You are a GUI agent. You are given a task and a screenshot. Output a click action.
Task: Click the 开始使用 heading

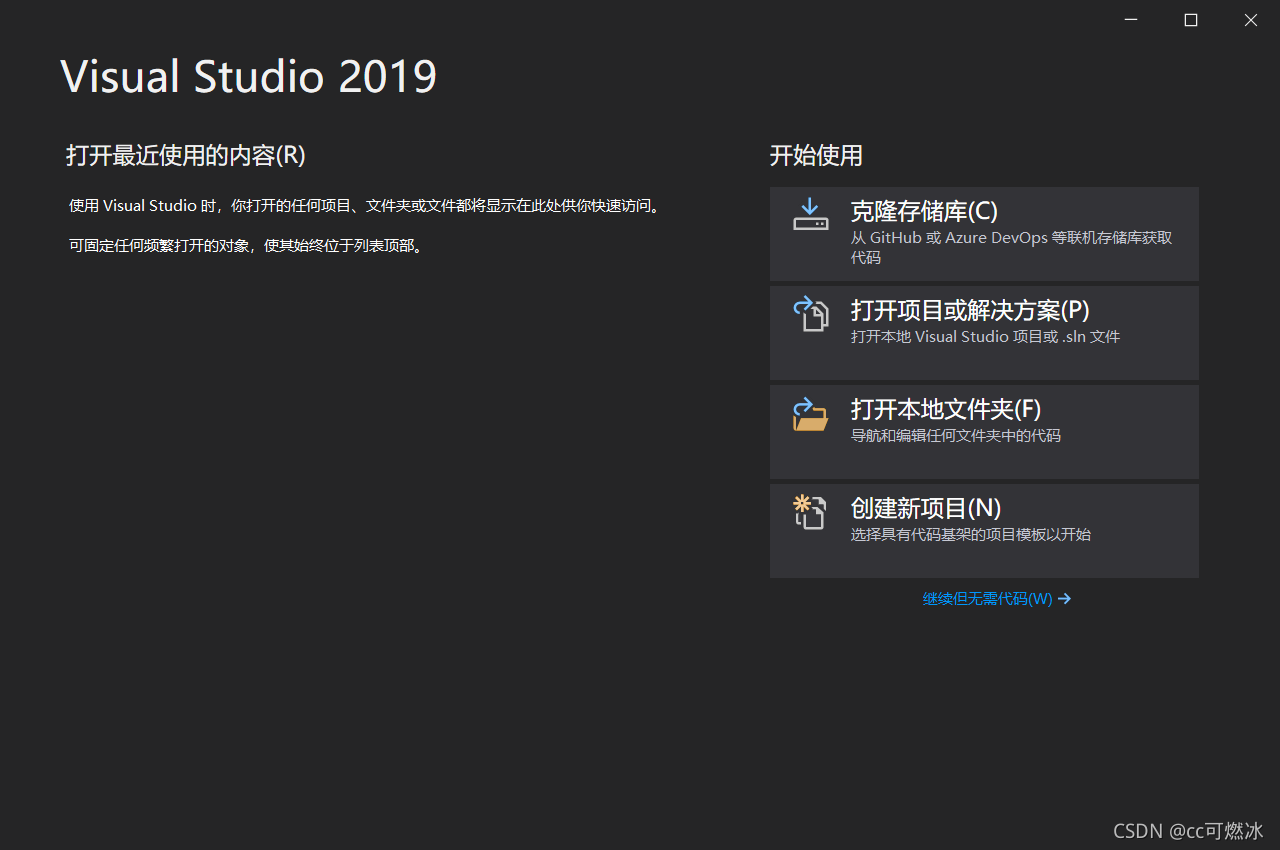pos(816,155)
